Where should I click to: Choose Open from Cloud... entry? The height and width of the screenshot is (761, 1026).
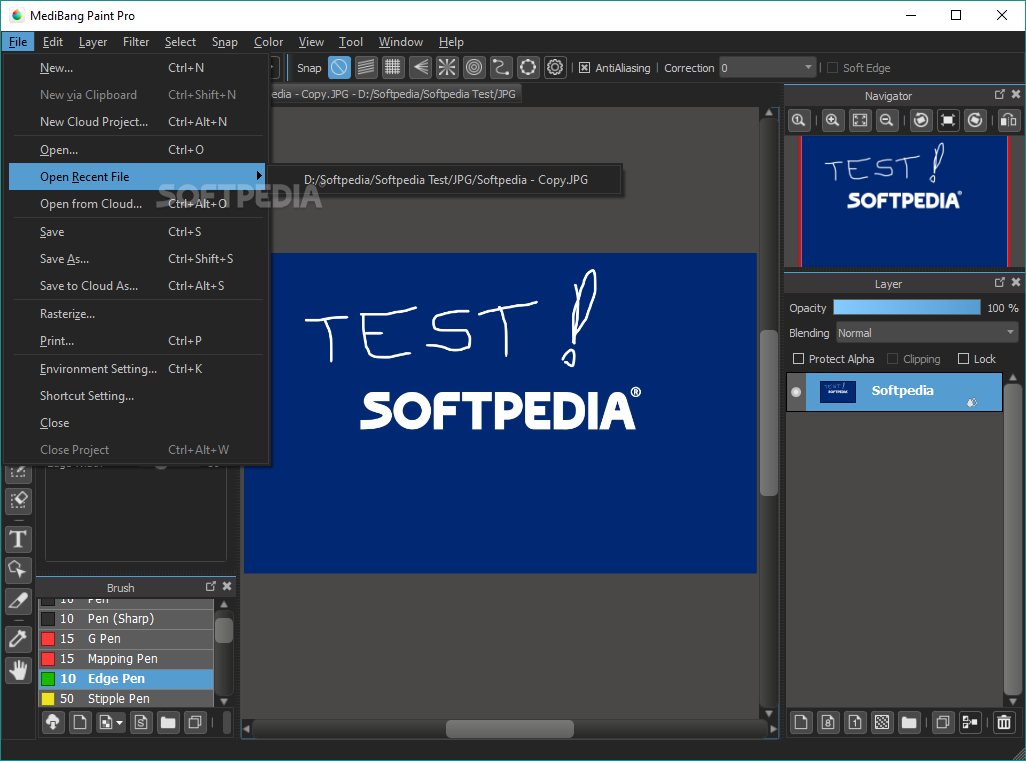137,204
